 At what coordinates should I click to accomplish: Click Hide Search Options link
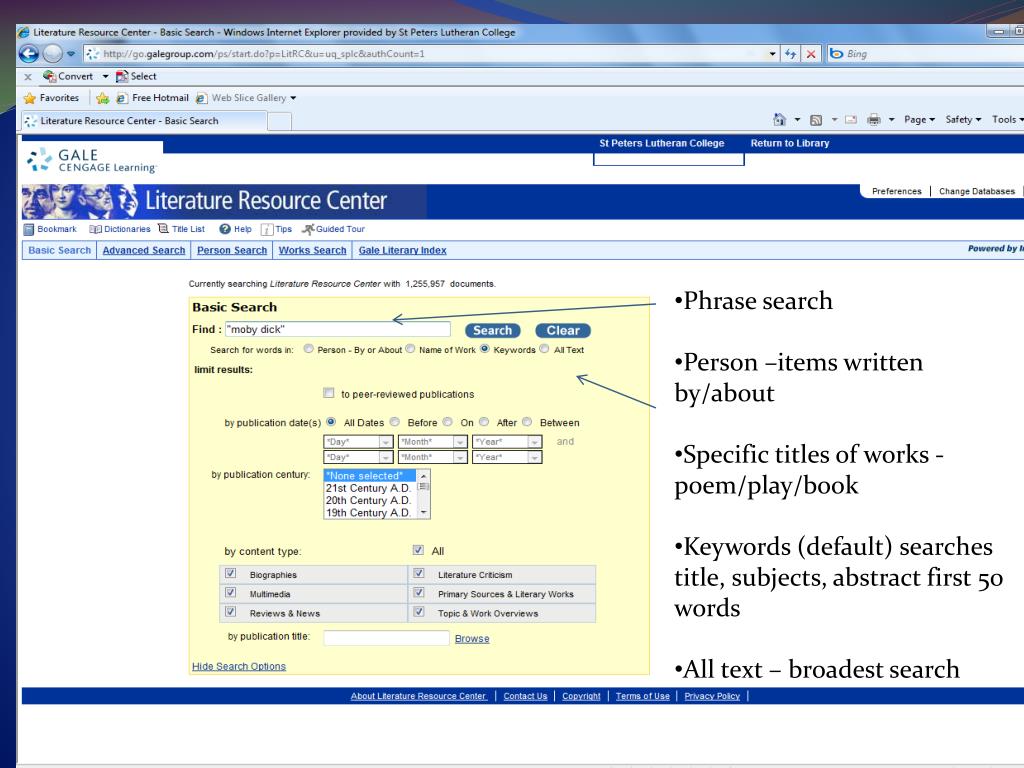pyautogui.click(x=239, y=666)
